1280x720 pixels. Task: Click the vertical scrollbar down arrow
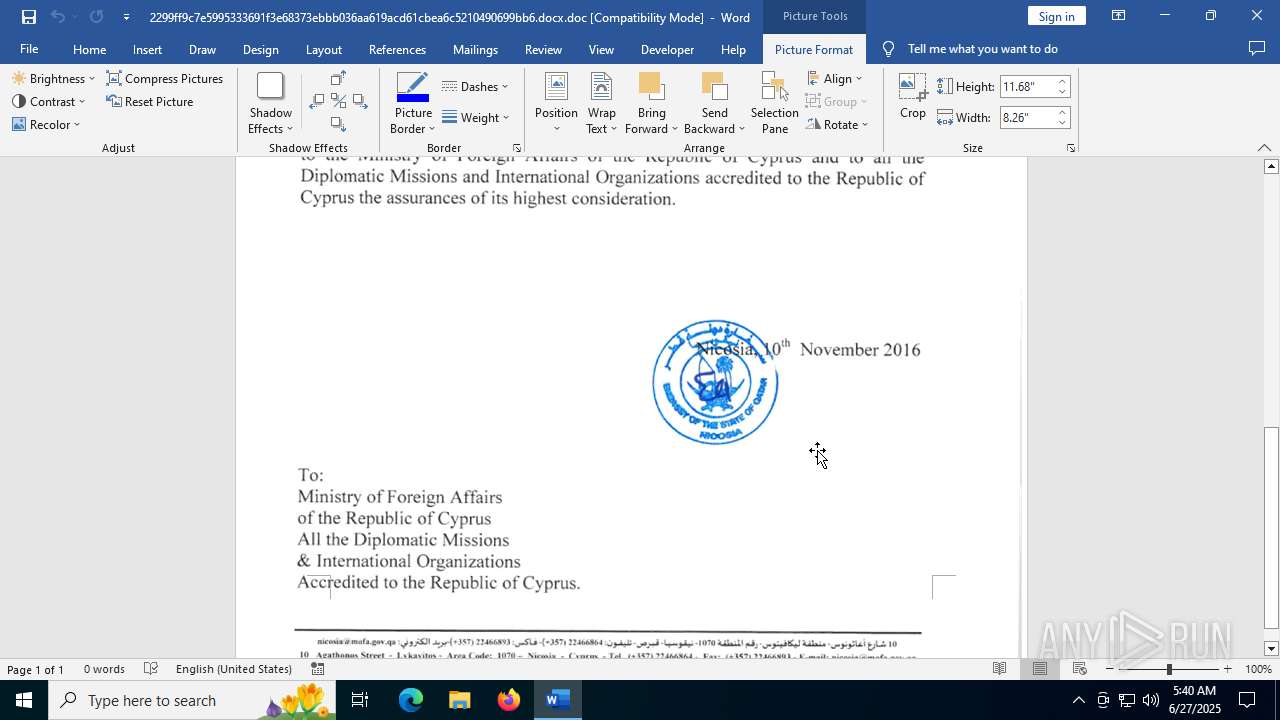[x=1271, y=648]
